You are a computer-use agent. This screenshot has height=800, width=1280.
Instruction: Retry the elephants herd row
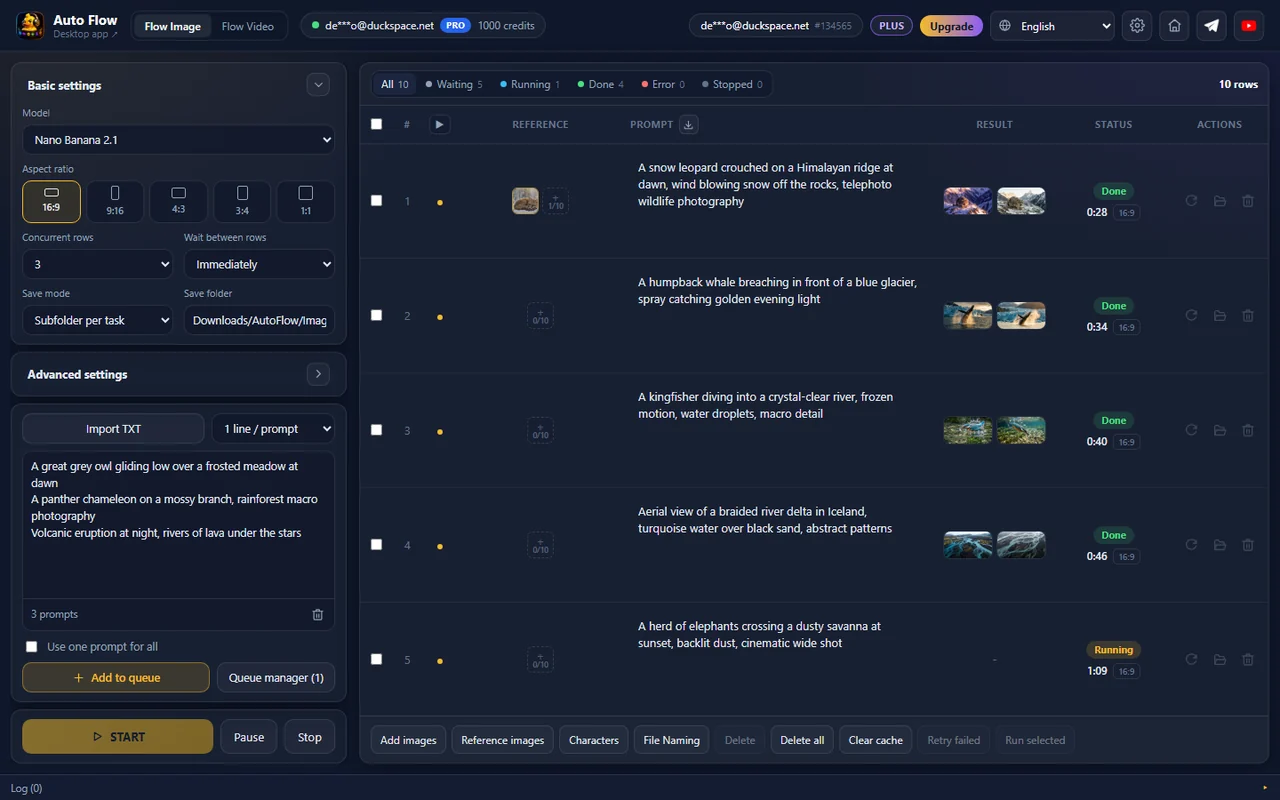pyautogui.click(x=1192, y=660)
